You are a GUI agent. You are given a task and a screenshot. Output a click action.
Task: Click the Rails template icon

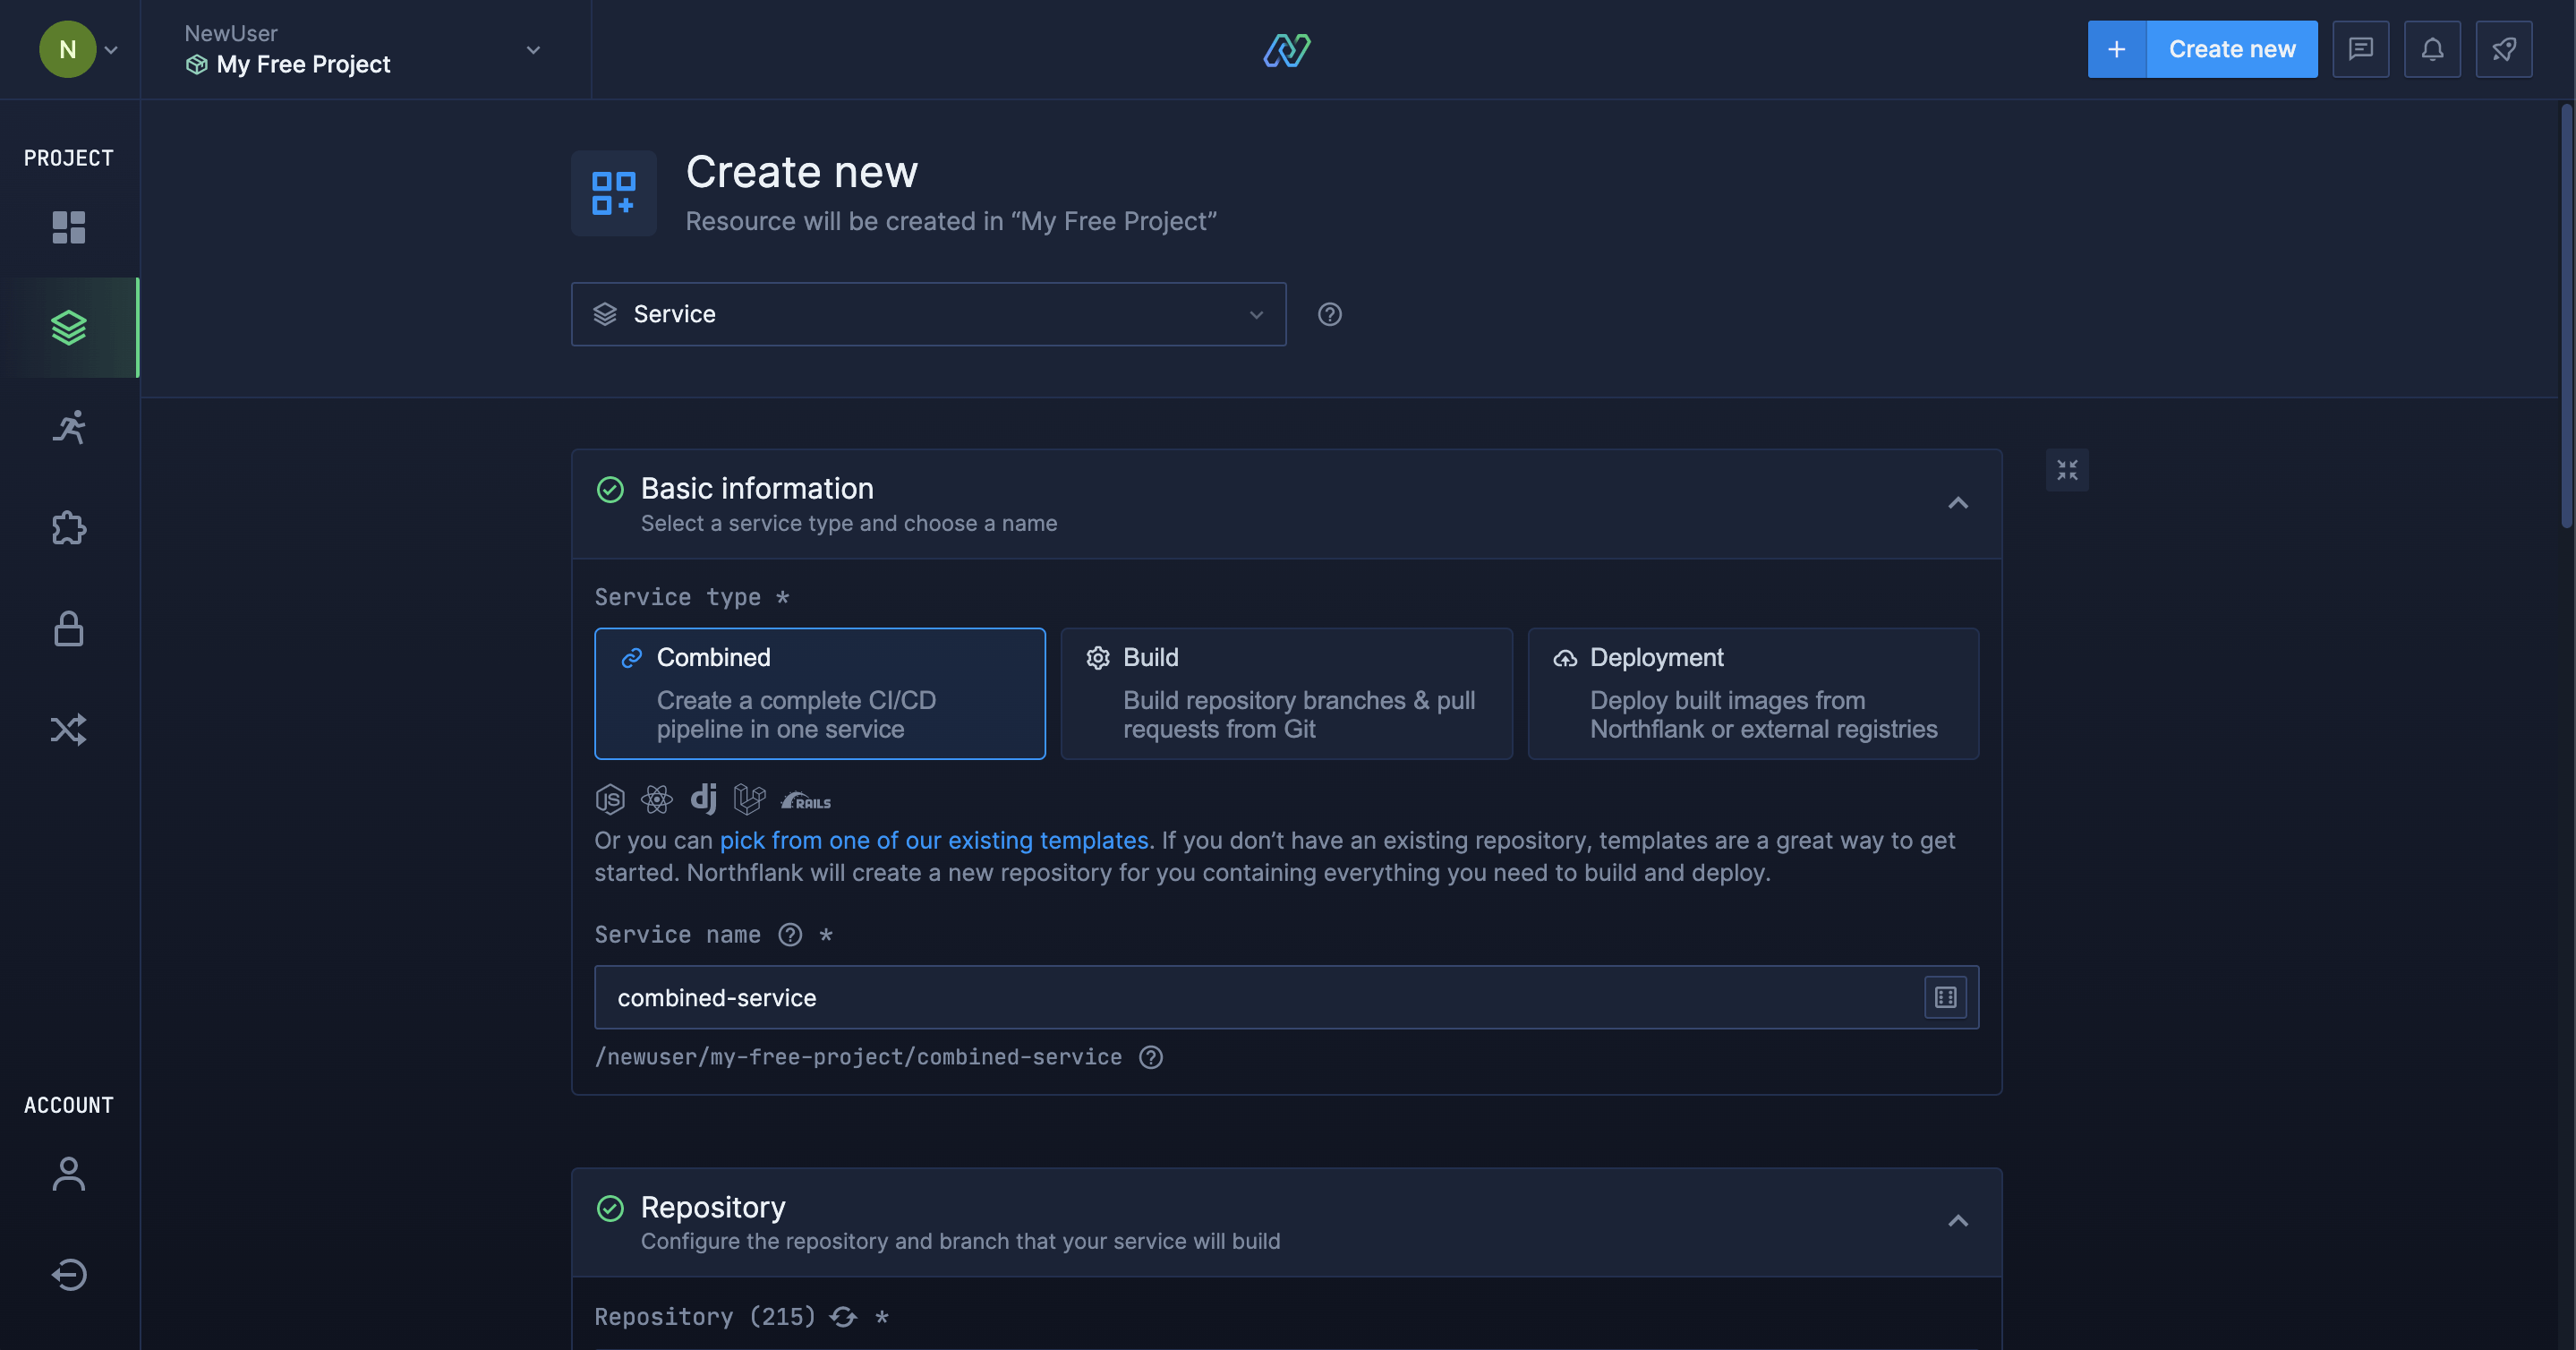[x=806, y=800]
